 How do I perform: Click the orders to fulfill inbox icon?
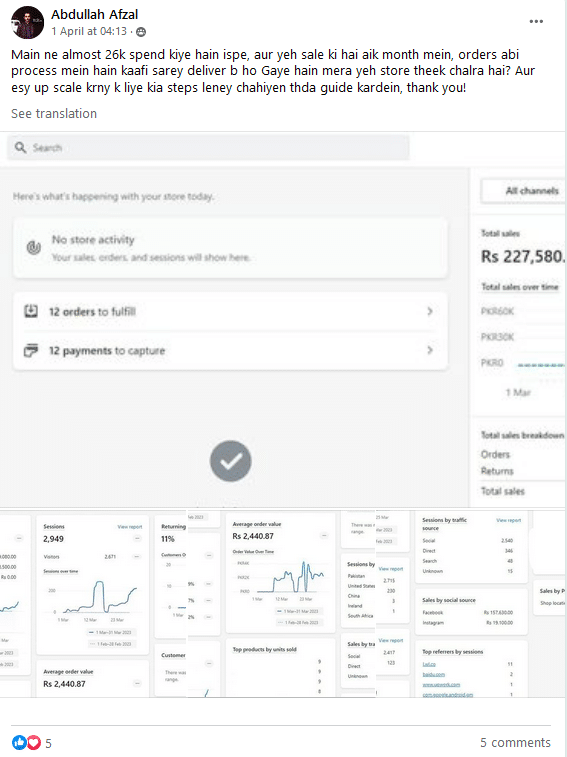click(x=31, y=311)
